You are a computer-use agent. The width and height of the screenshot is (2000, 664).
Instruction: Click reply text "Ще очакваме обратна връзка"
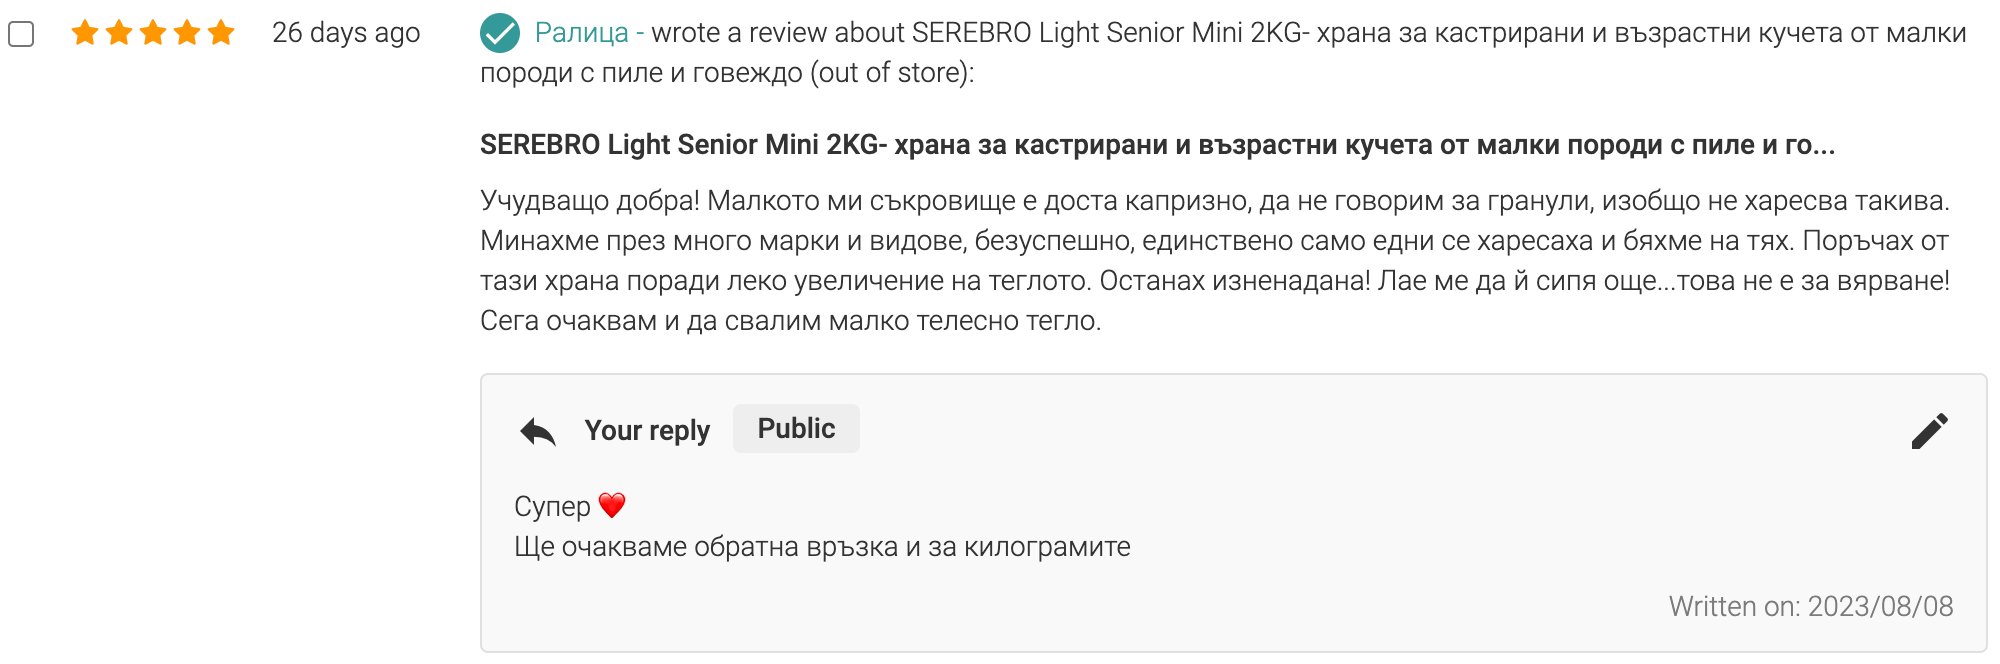[x=822, y=547]
